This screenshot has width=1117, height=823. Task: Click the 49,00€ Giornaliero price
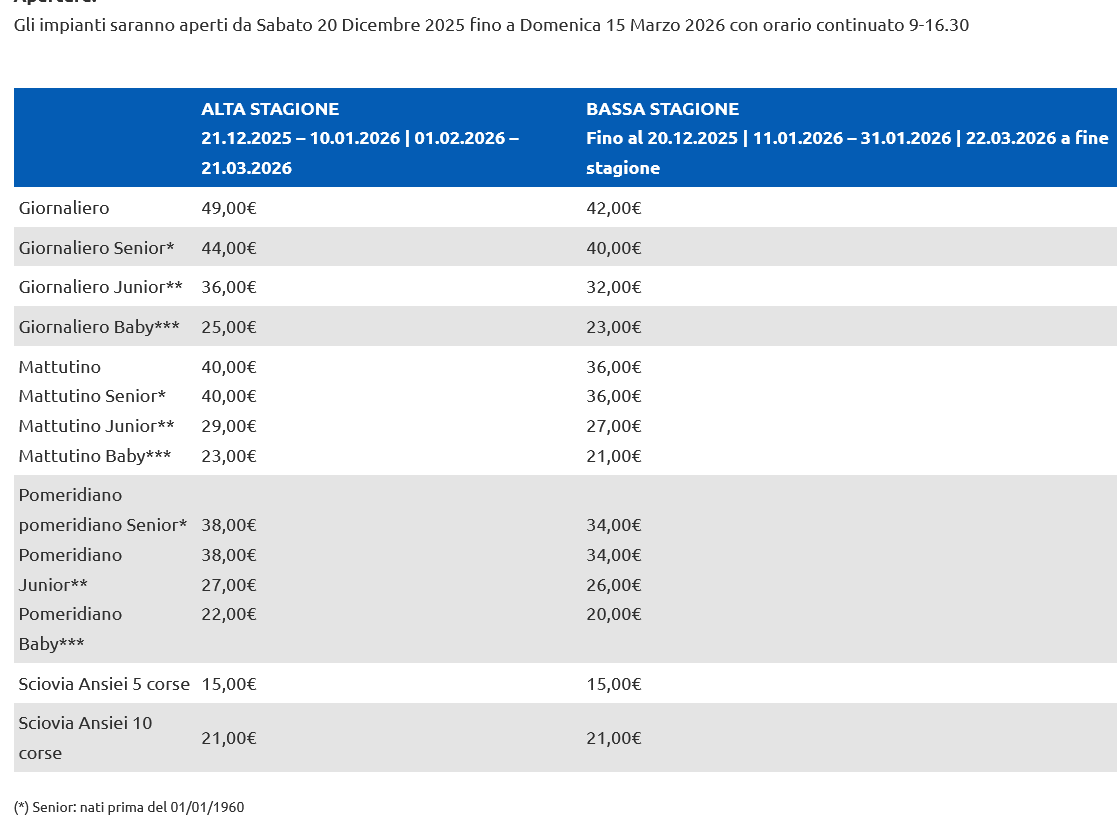(229, 208)
